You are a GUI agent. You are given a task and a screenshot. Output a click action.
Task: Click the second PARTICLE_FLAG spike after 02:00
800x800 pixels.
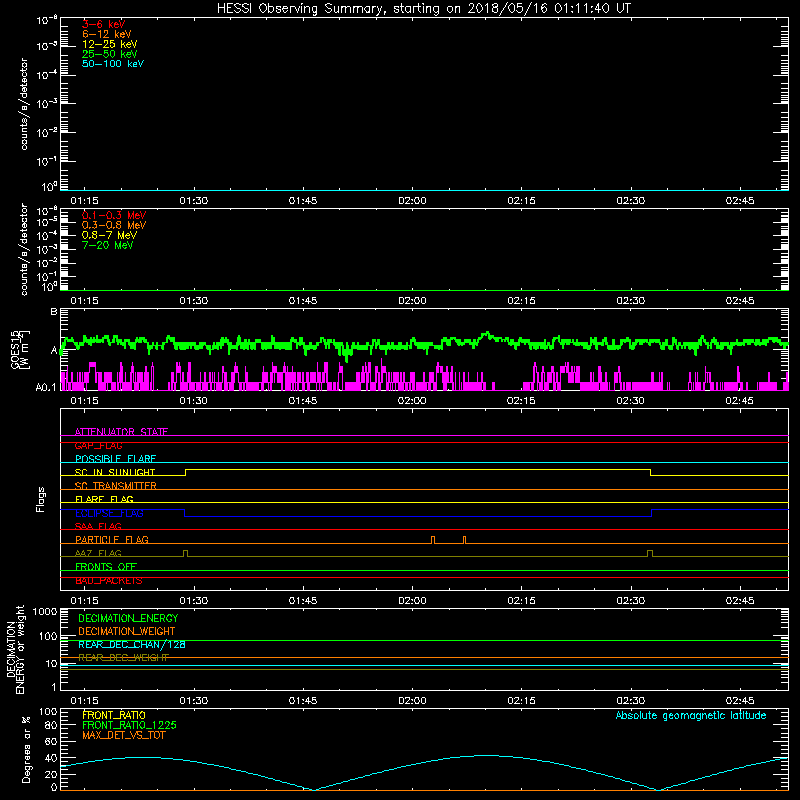(464, 540)
